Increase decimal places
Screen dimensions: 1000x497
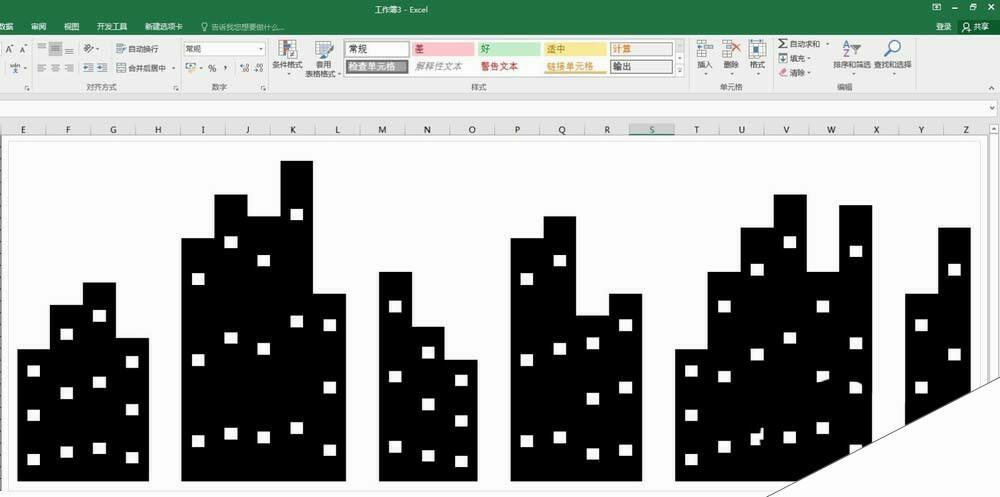(244, 68)
